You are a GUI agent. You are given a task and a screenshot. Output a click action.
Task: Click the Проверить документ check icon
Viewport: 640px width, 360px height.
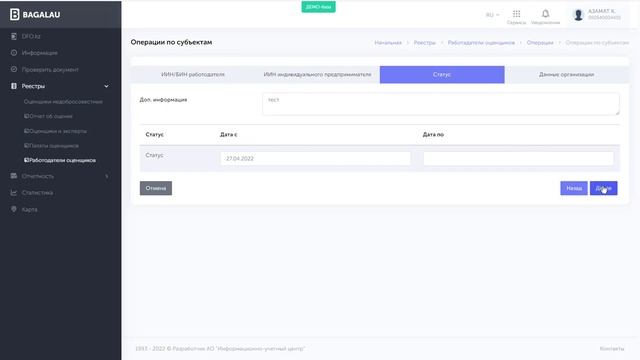pos(14,69)
